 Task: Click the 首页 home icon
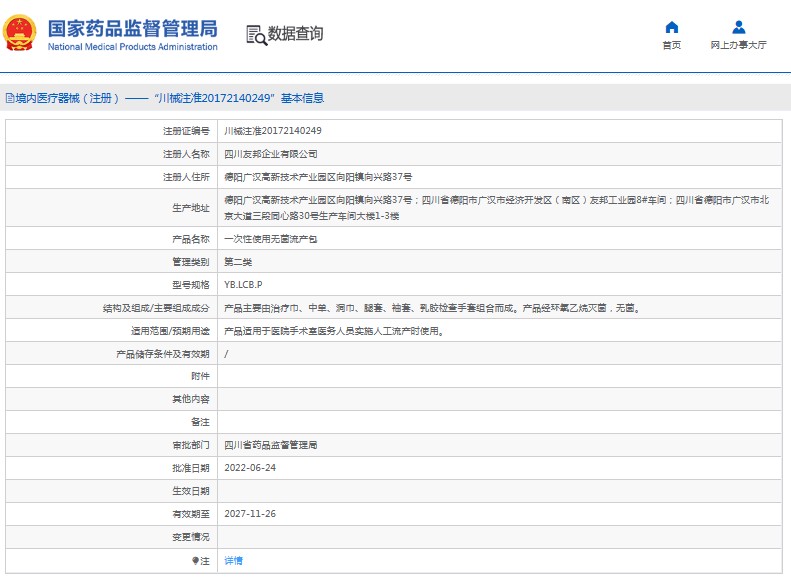point(671,27)
